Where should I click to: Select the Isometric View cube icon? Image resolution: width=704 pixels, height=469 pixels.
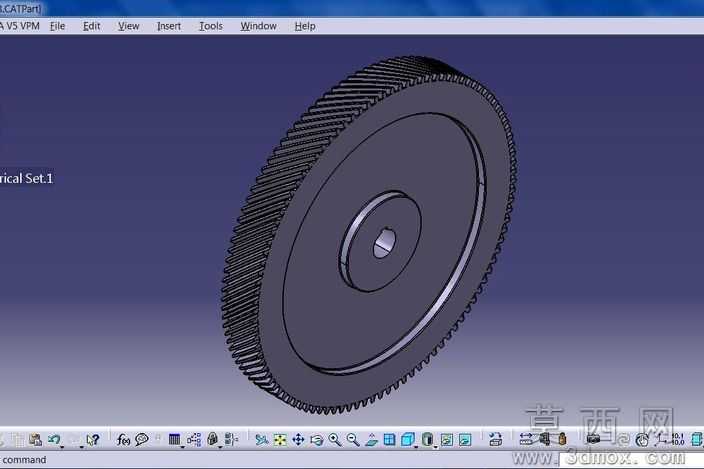(x=408, y=439)
